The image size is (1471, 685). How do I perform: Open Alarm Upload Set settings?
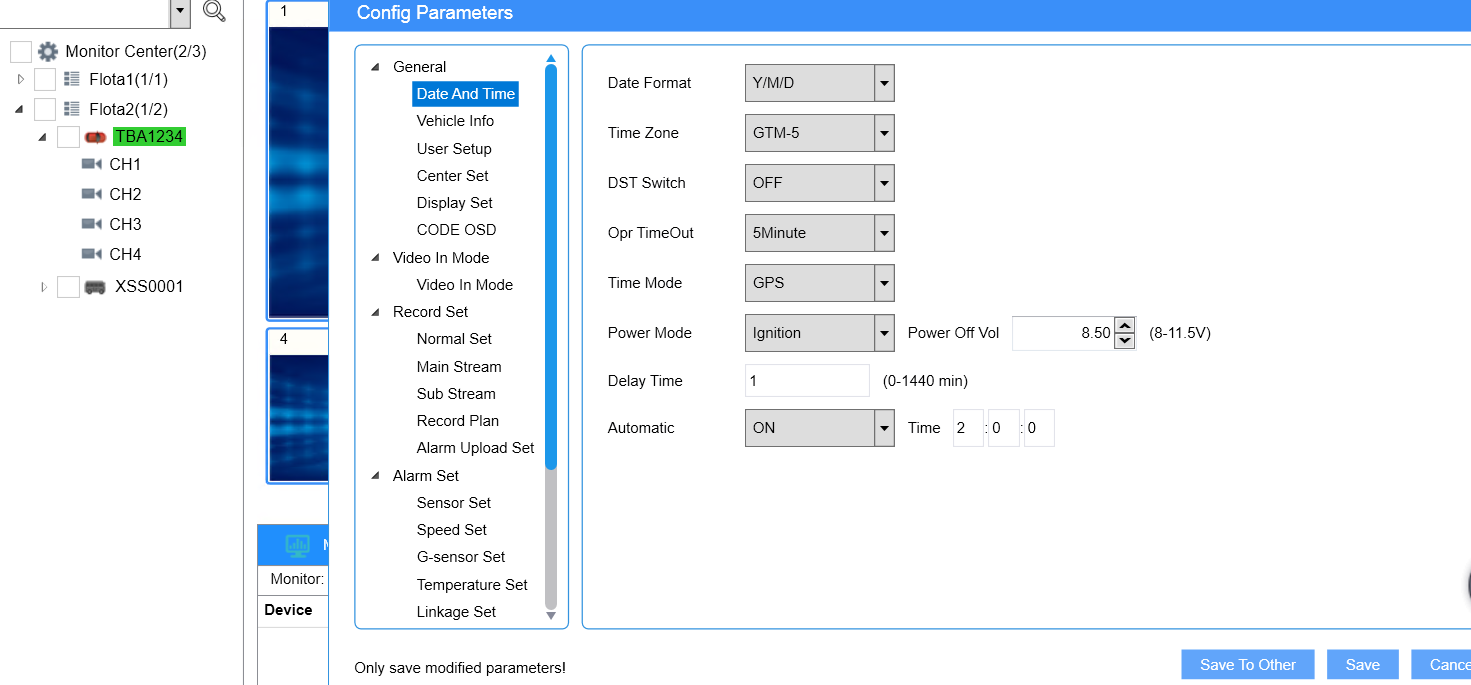tap(476, 448)
